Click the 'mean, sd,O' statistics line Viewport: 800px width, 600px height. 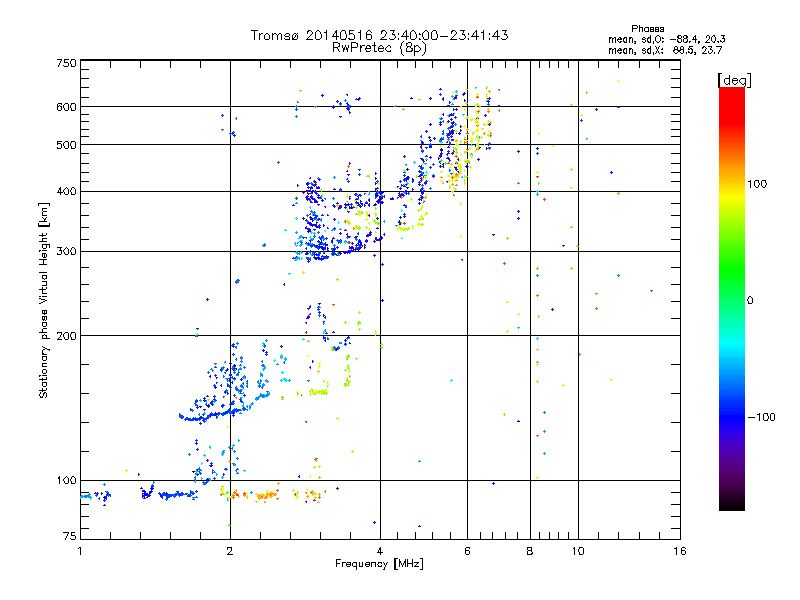[666, 39]
